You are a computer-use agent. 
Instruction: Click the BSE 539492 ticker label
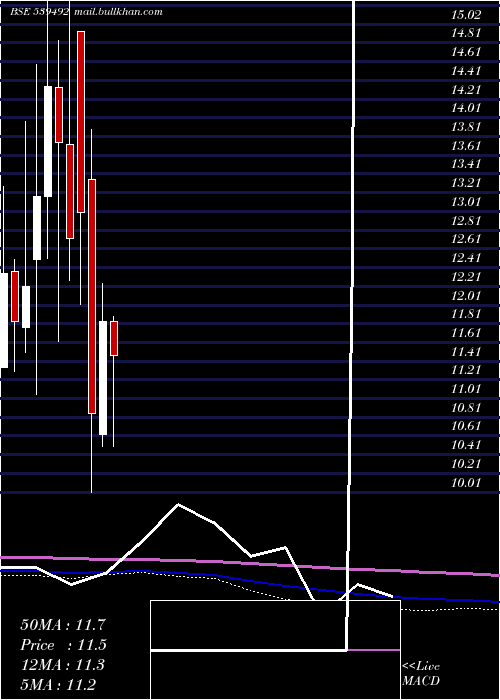click(x=39, y=12)
